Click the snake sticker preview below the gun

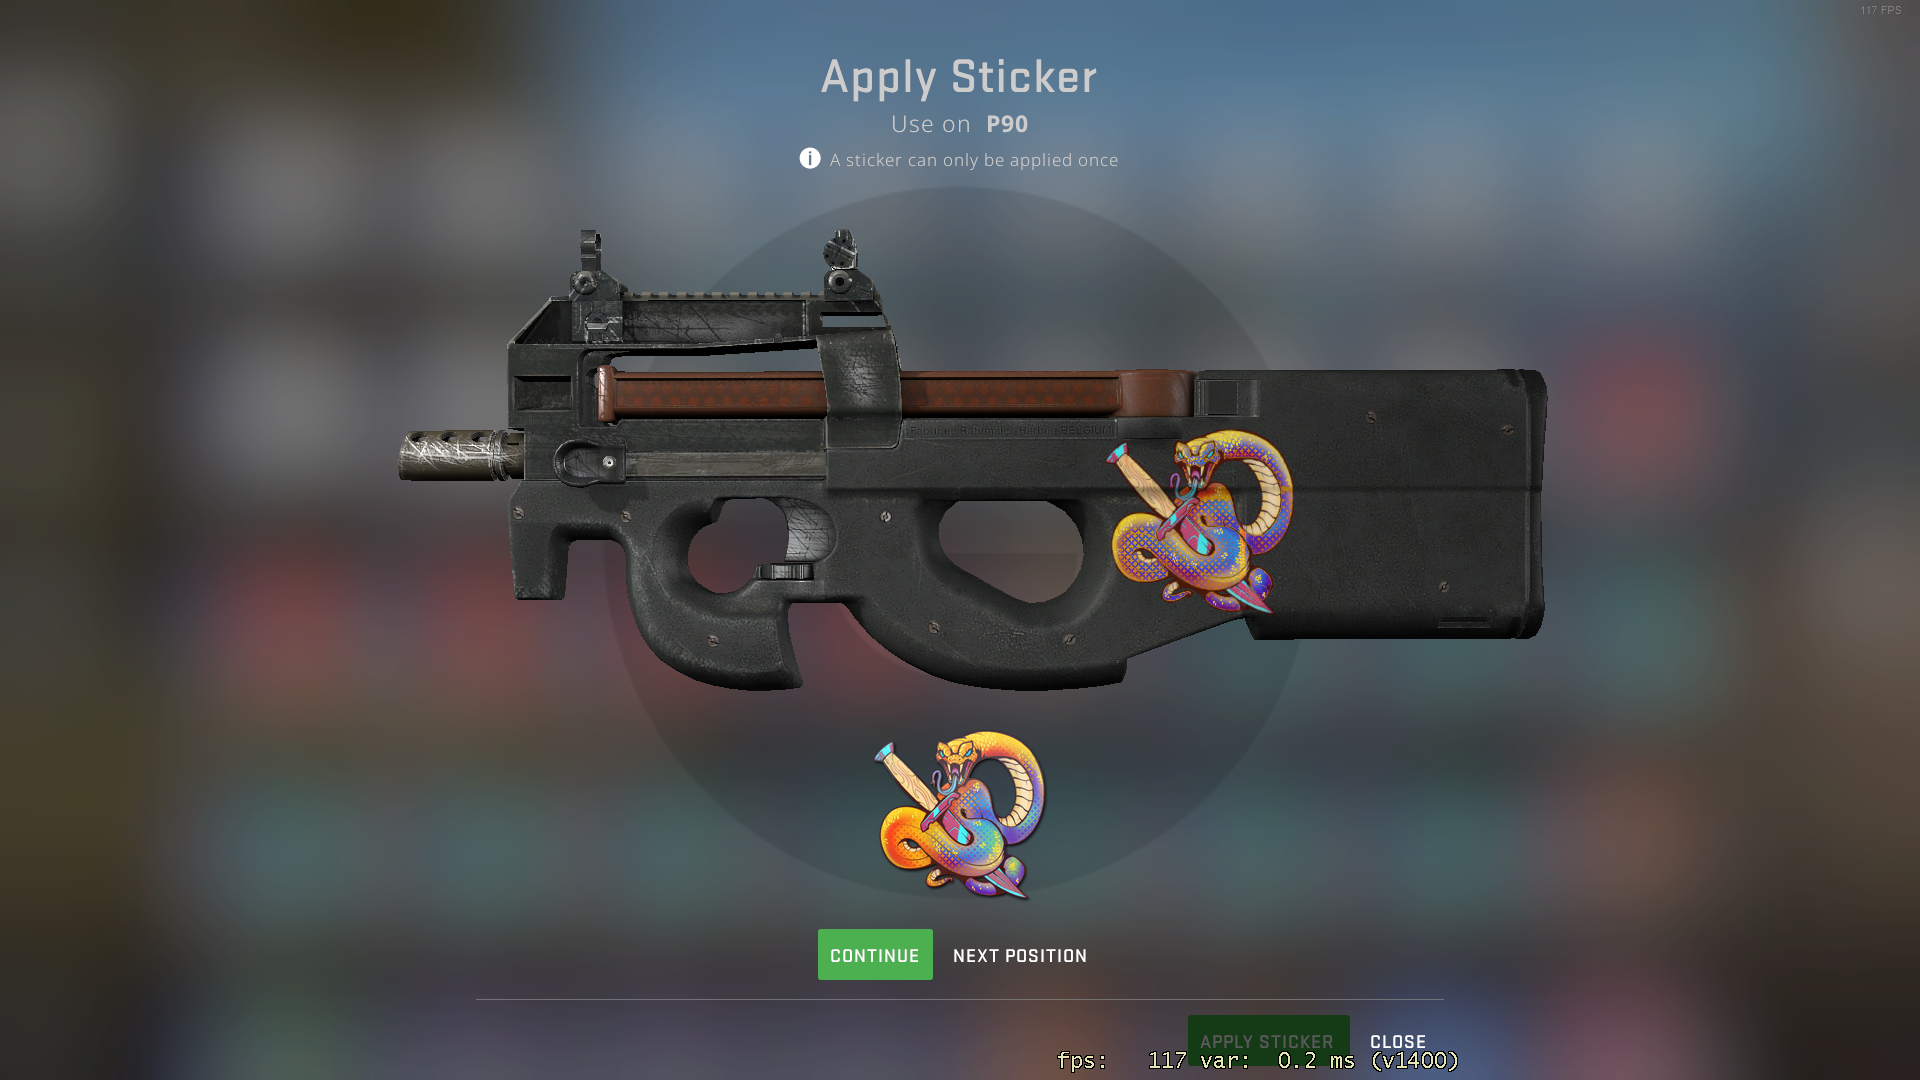[960, 815]
